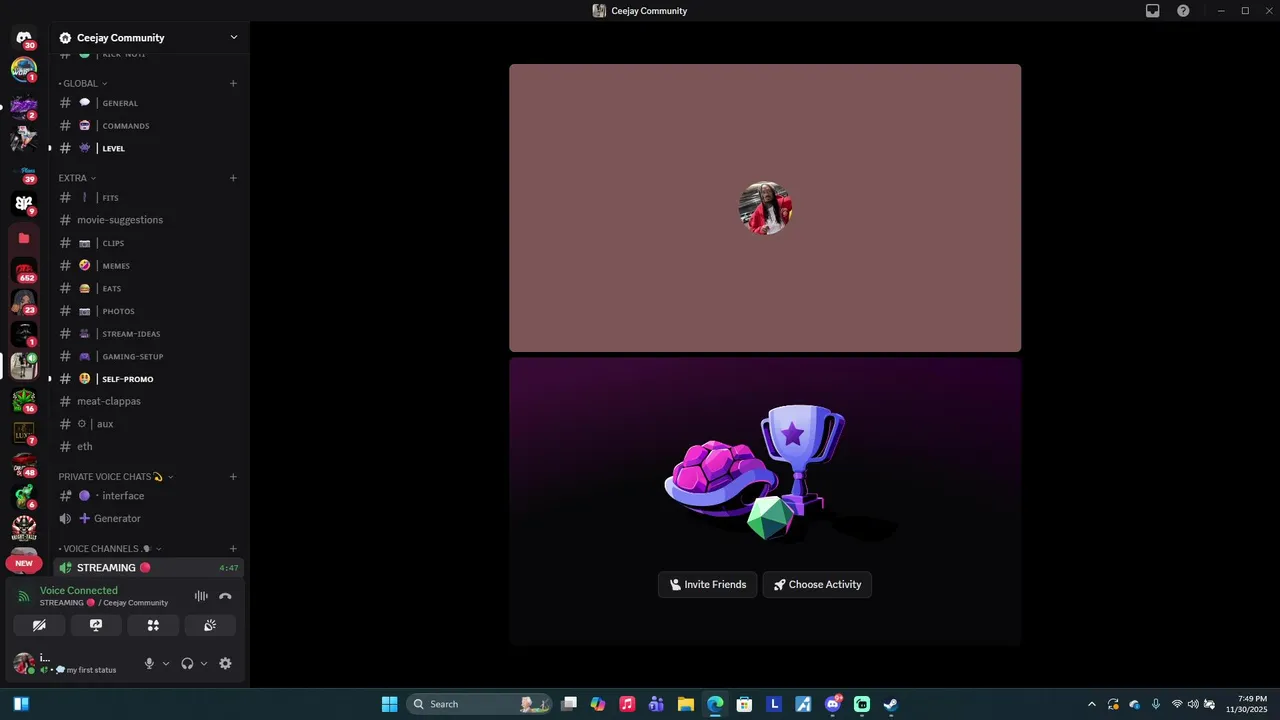Open server icon with 652 badge
The width and height of the screenshot is (1280, 720).
point(24,270)
